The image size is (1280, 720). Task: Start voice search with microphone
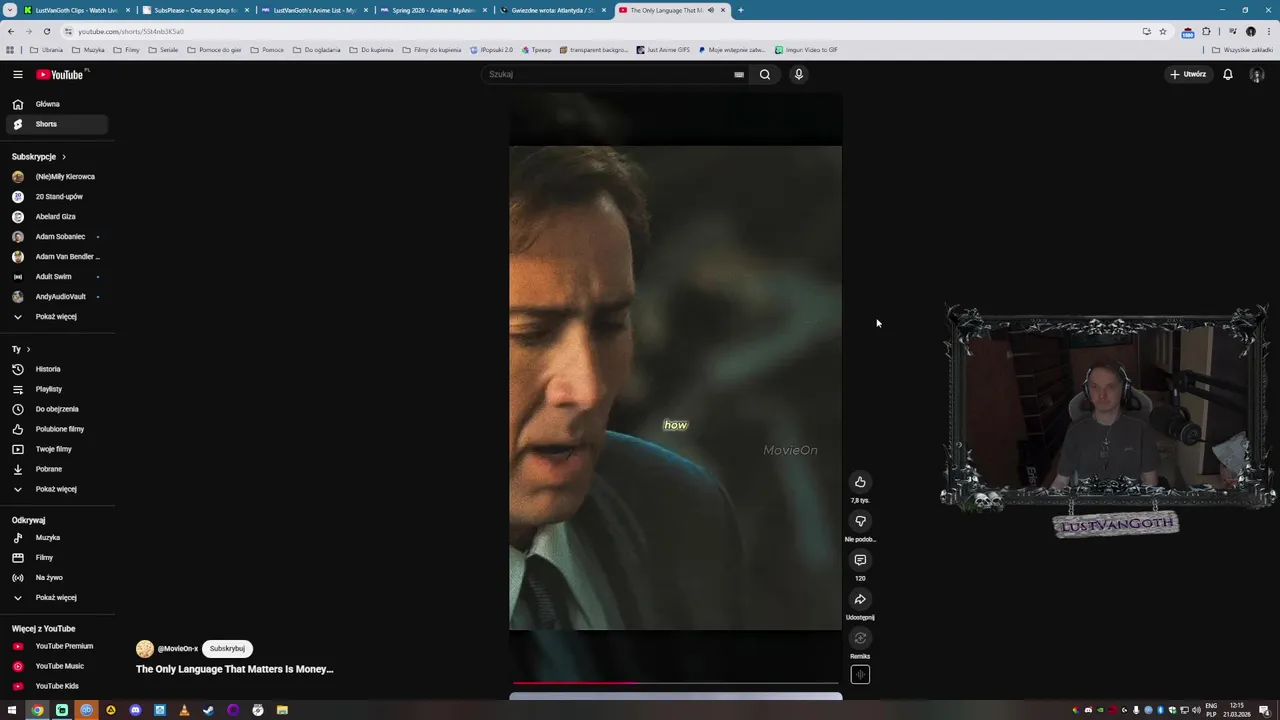tap(798, 74)
